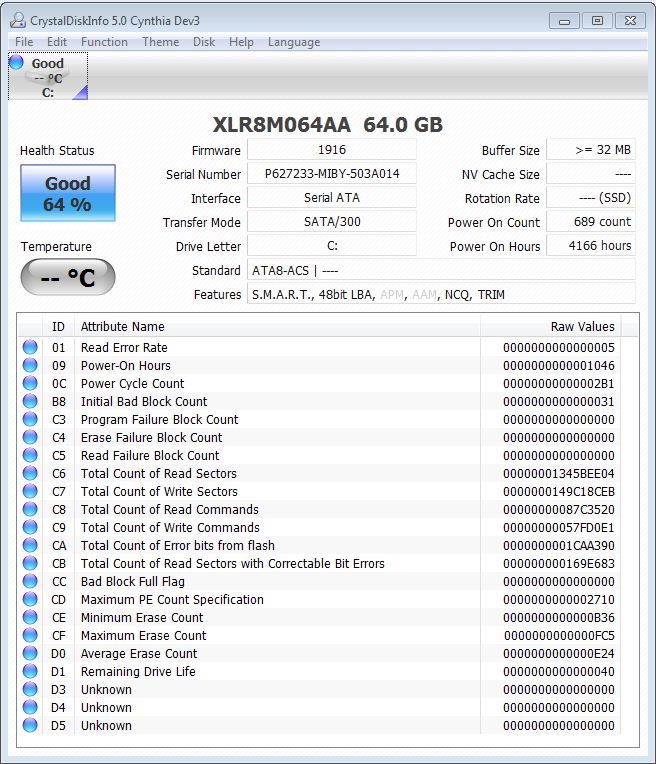Click the Power On Count value 689 count
This screenshot has height=764, width=656.
591,221
